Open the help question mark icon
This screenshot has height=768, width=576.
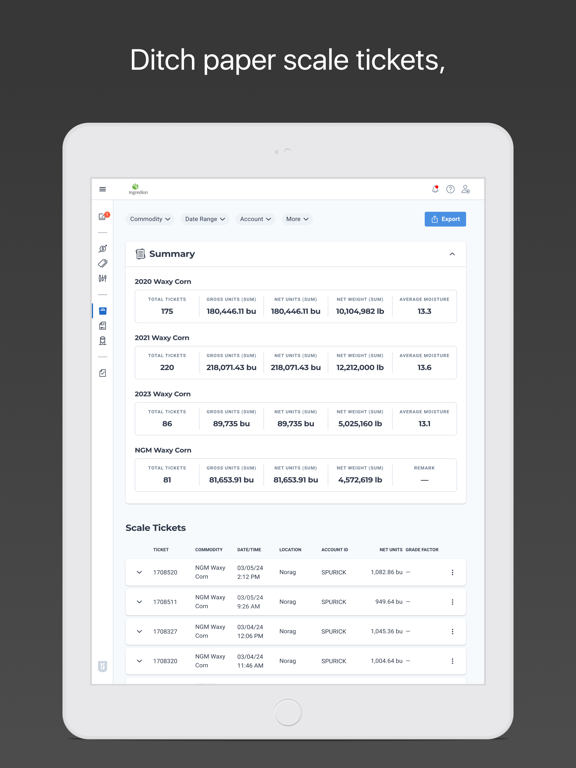pos(450,189)
